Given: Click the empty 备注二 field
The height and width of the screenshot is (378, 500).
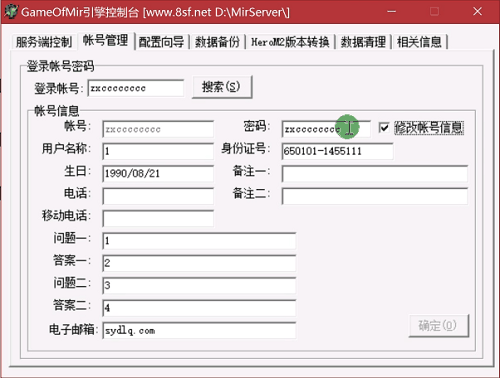Looking at the screenshot, I should pyautogui.click(x=375, y=196).
